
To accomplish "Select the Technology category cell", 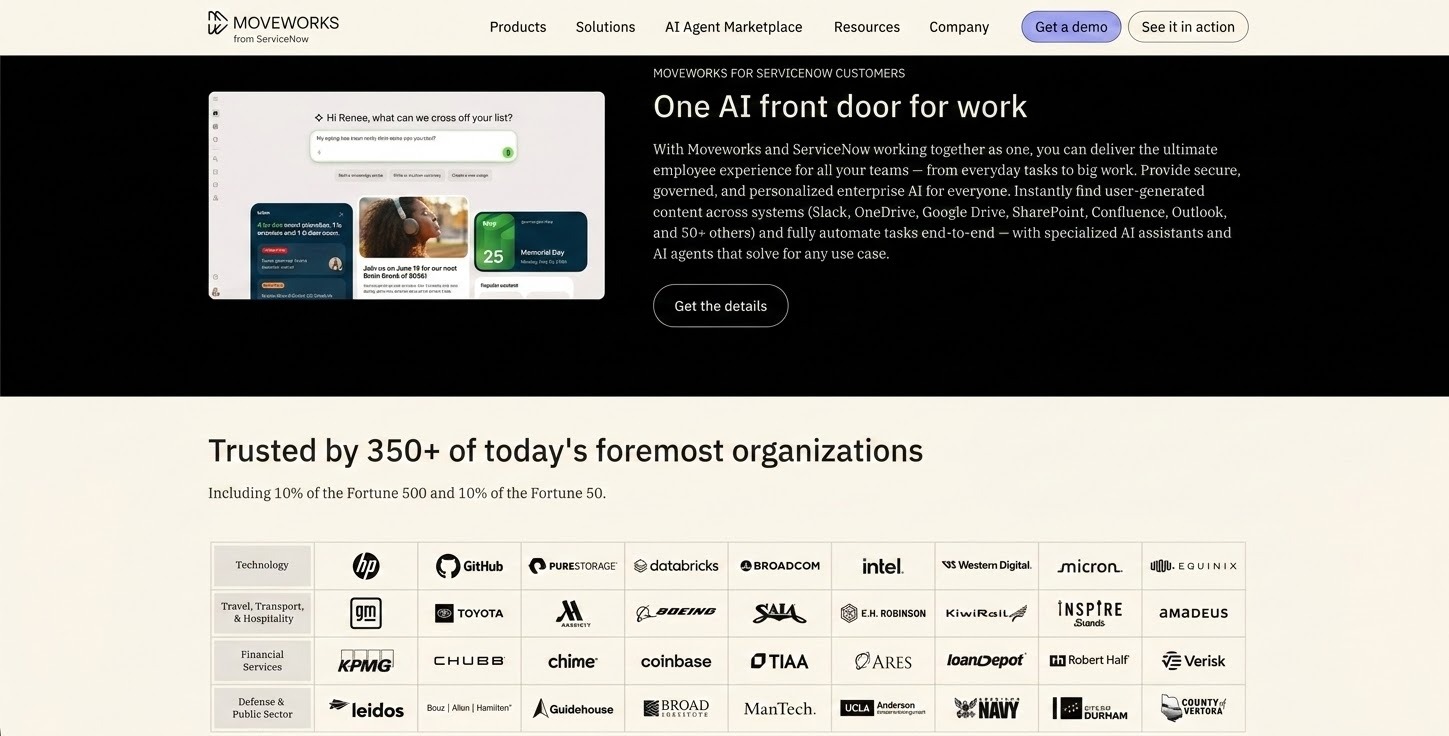I will tap(262, 566).
